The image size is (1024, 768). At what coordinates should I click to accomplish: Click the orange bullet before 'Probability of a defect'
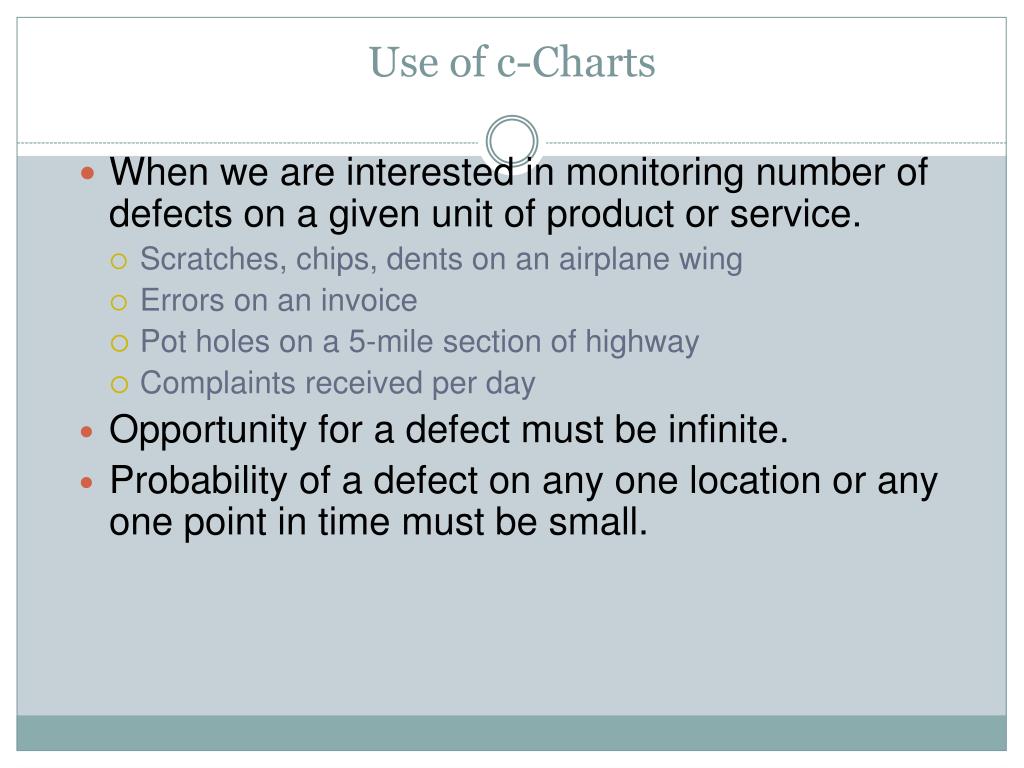pyautogui.click(x=88, y=483)
